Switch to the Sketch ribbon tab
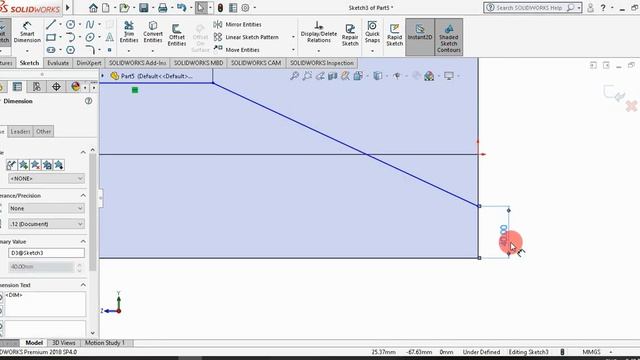The width and height of the screenshot is (640, 360). (x=29, y=63)
